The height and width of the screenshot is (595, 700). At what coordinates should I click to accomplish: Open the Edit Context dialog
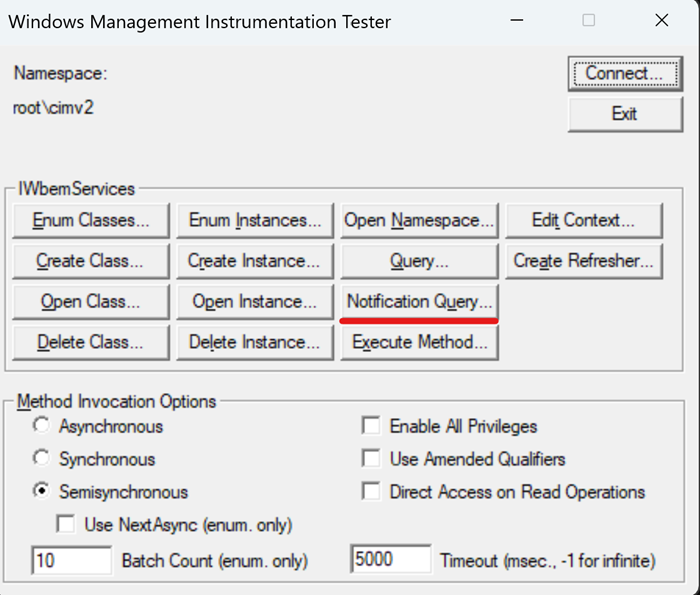coord(583,221)
